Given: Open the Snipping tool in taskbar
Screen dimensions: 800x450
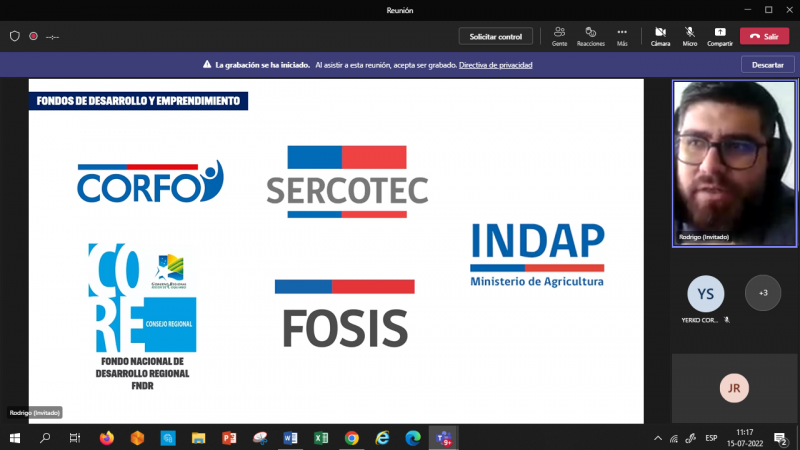Looking at the screenshot, I should [260, 438].
